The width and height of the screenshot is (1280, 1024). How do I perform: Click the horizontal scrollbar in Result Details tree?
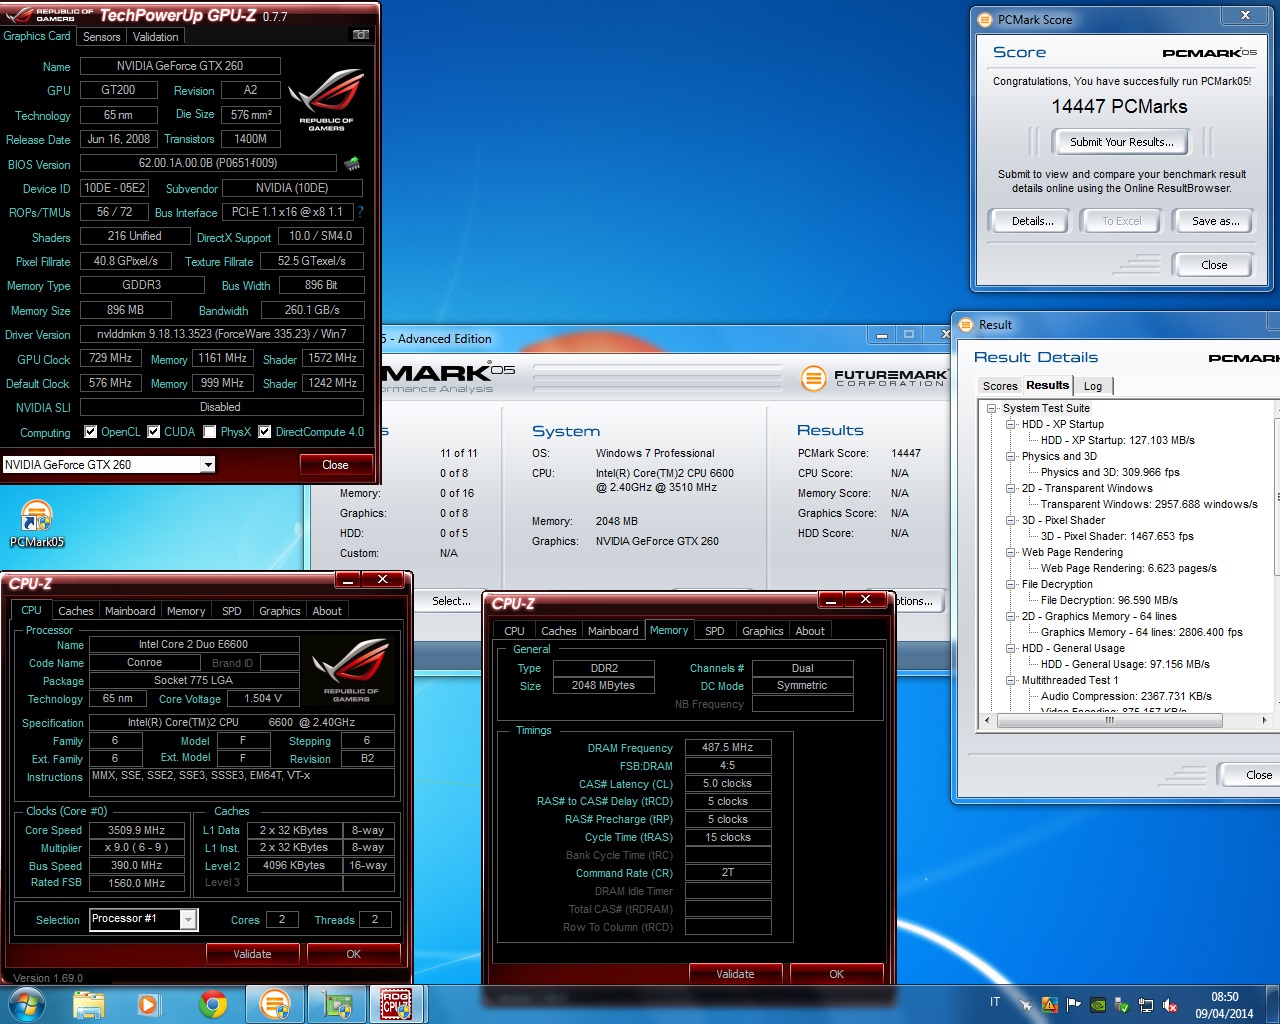(1109, 720)
